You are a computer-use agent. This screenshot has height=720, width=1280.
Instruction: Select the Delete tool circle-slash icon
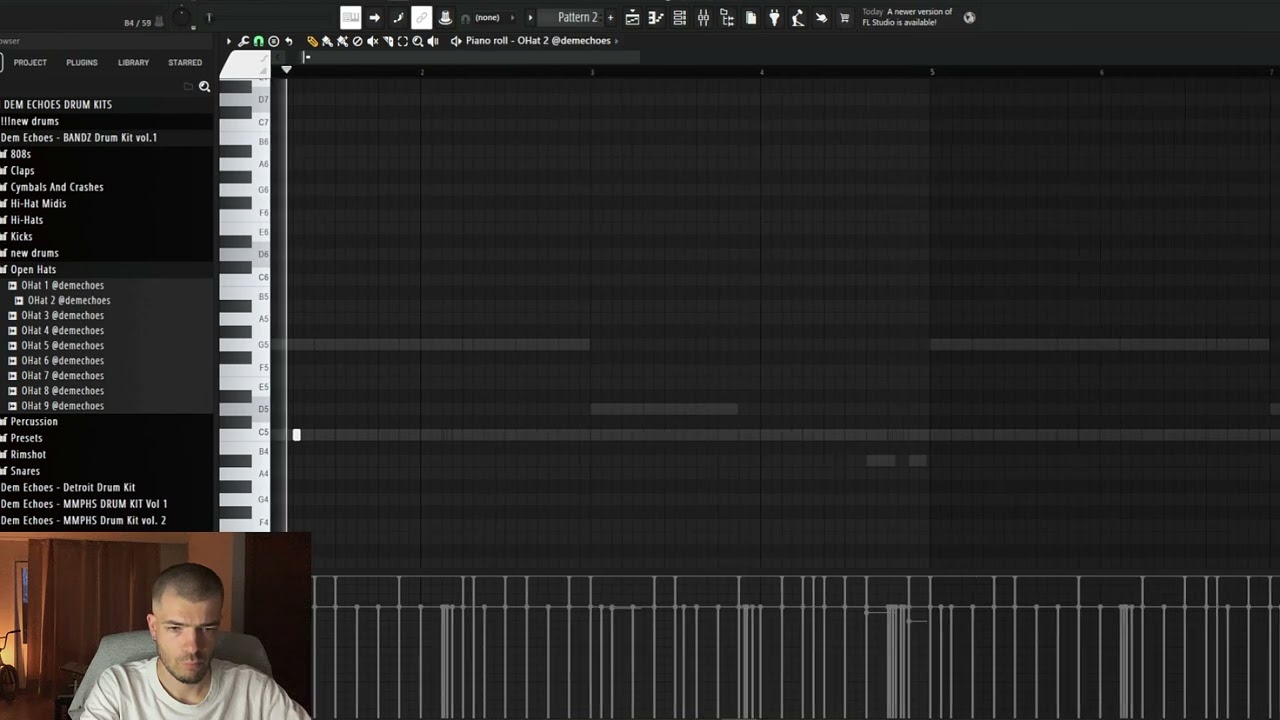pyautogui.click(x=357, y=41)
